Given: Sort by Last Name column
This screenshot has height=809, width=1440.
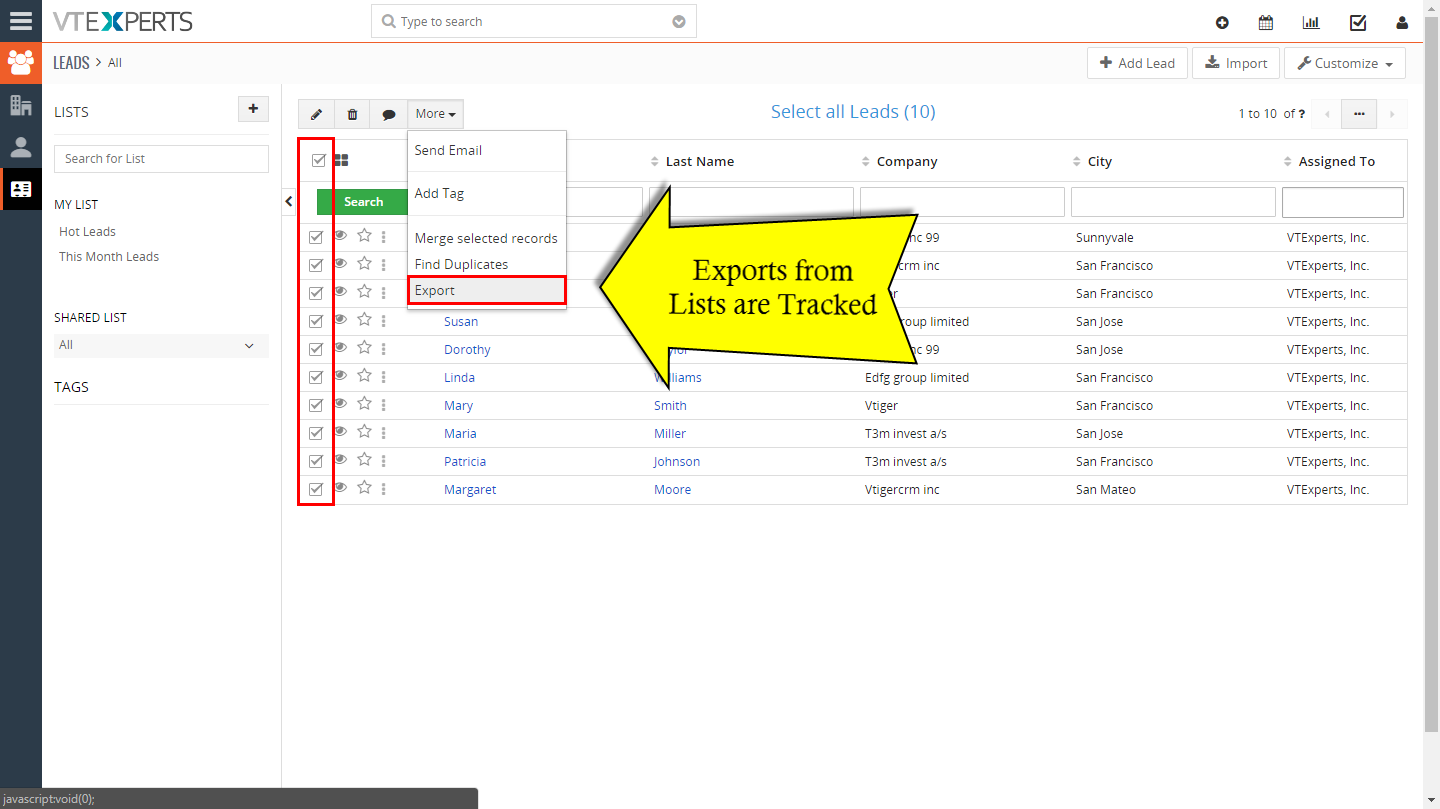Looking at the screenshot, I should click(x=700, y=161).
